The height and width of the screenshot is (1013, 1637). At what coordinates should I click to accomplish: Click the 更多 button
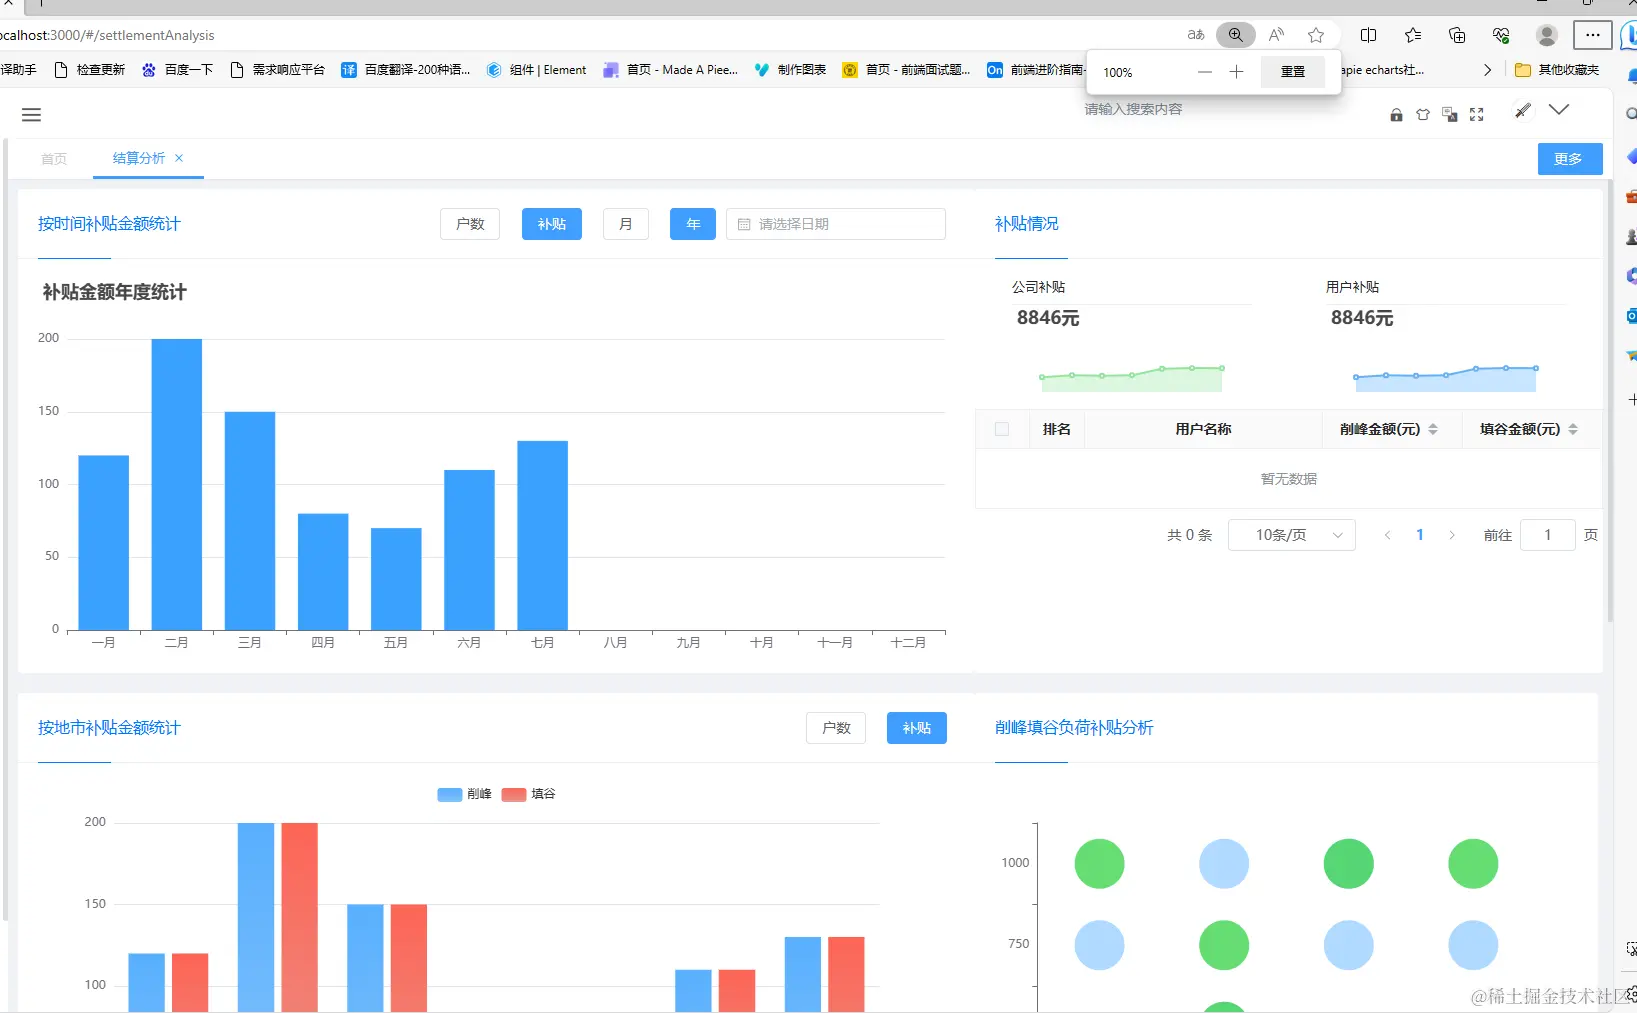(x=1569, y=159)
